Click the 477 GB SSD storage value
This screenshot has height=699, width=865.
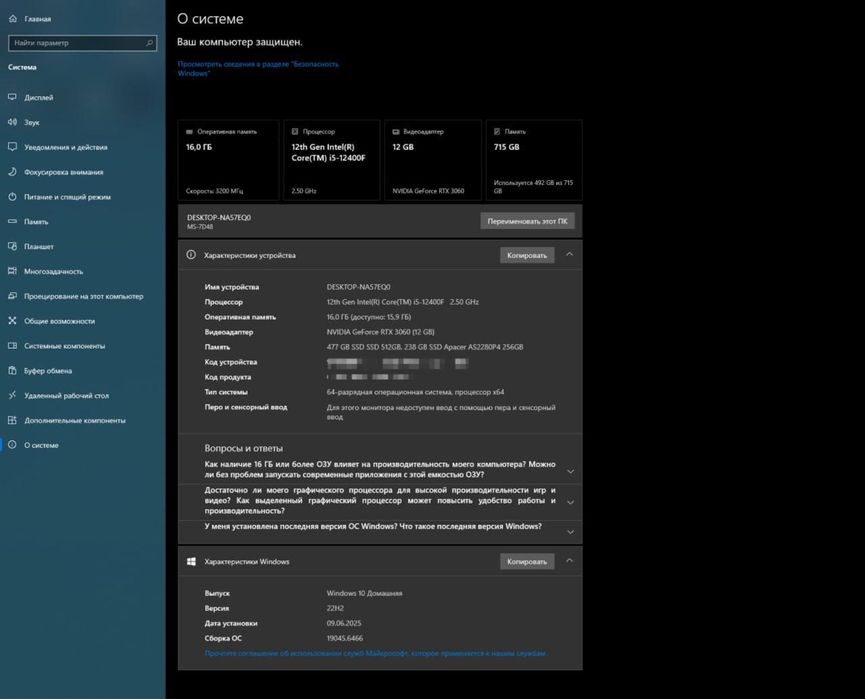click(x=425, y=346)
